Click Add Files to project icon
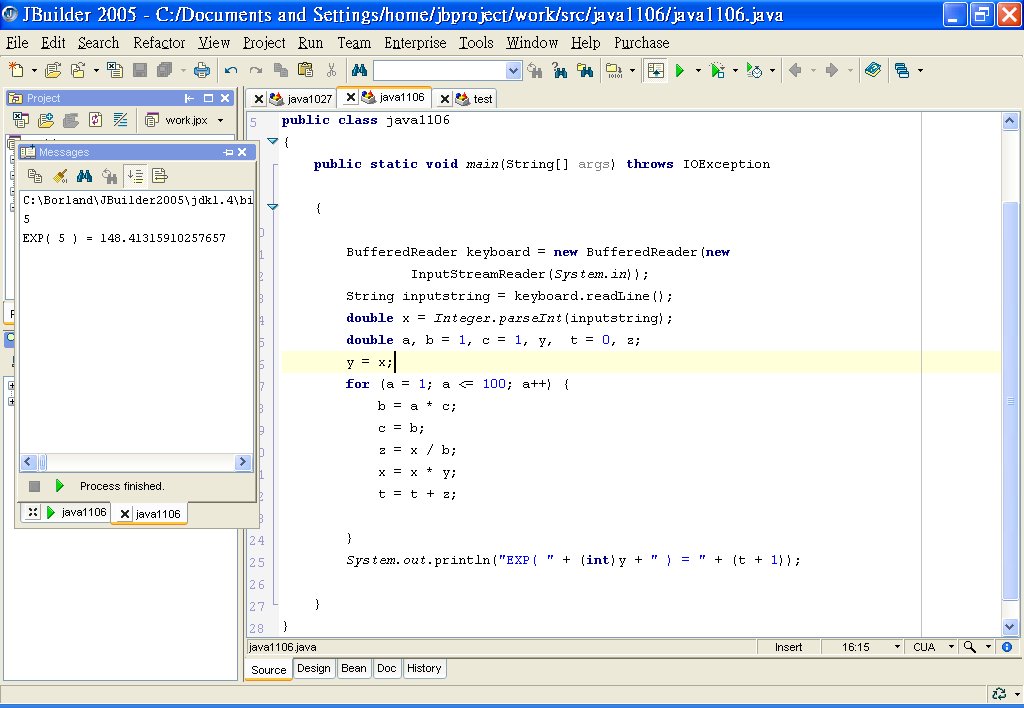The width and height of the screenshot is (1024, 708). 46,120
